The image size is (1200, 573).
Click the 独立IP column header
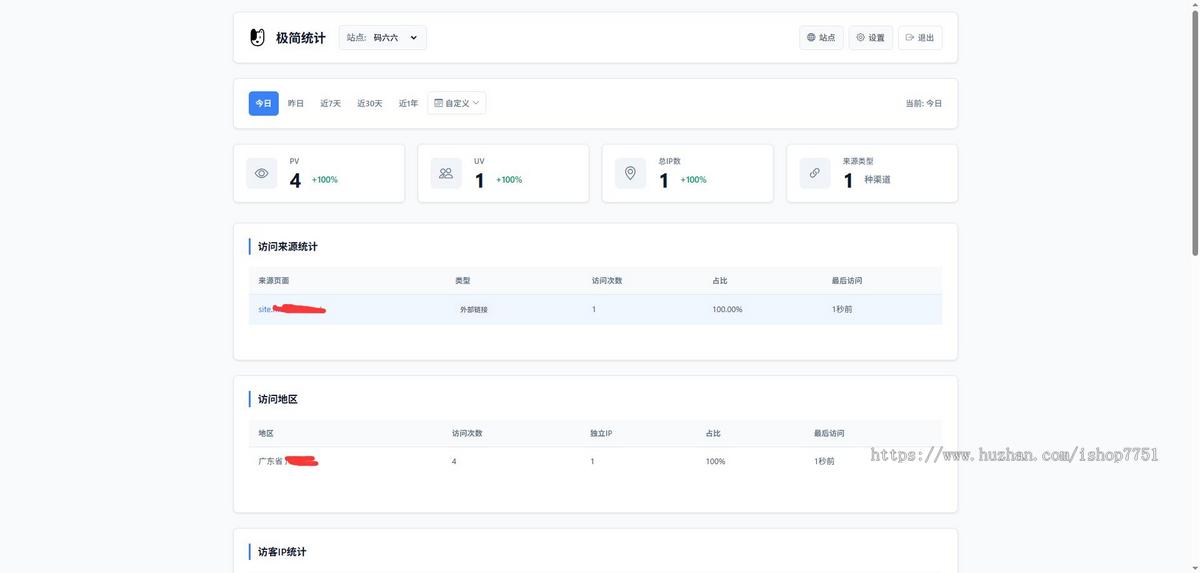[601, 433]
